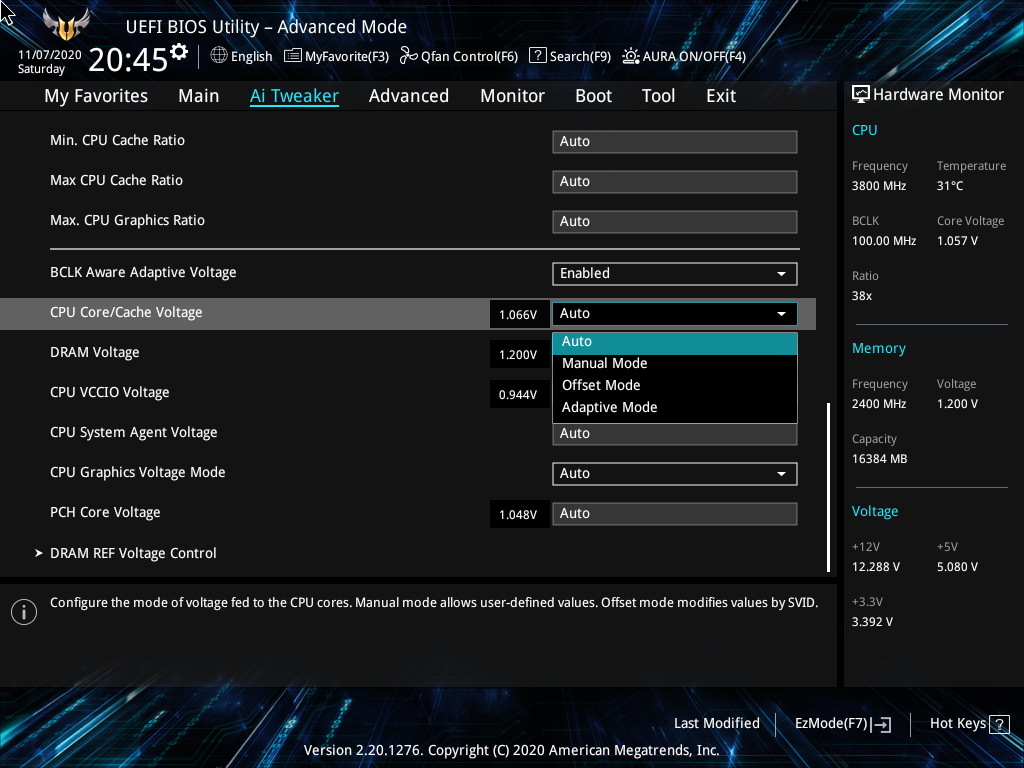Screen dimensions: 1024x768
Task: Expand the DRAM REF Voltage Control submenu
Action: (133, 553)
